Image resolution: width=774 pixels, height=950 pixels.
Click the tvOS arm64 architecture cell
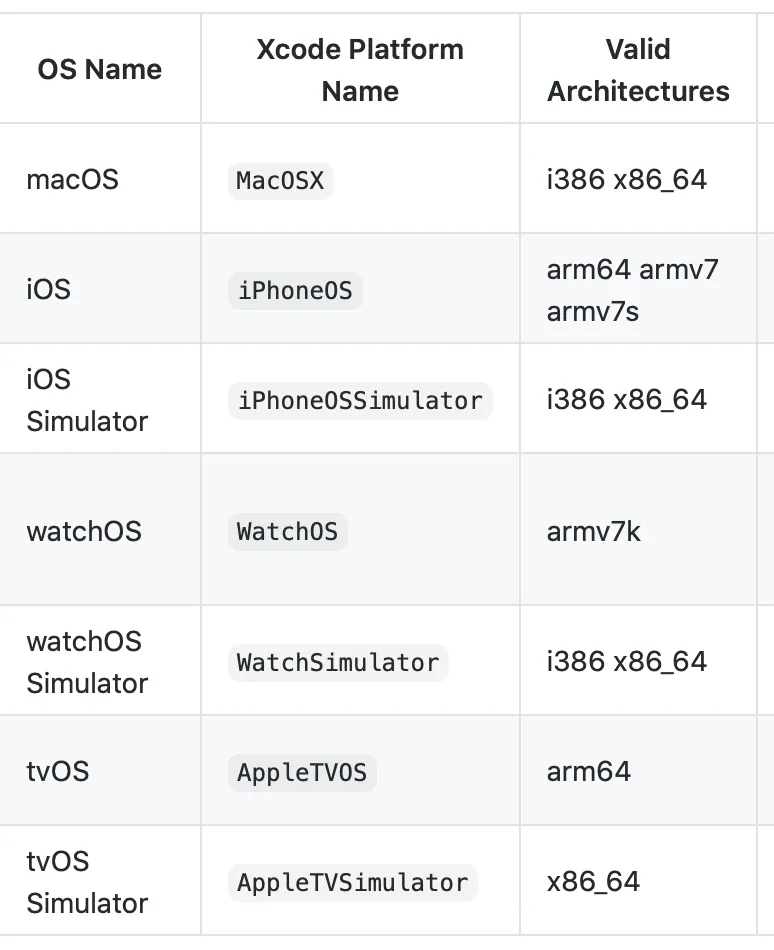point(589,772)
